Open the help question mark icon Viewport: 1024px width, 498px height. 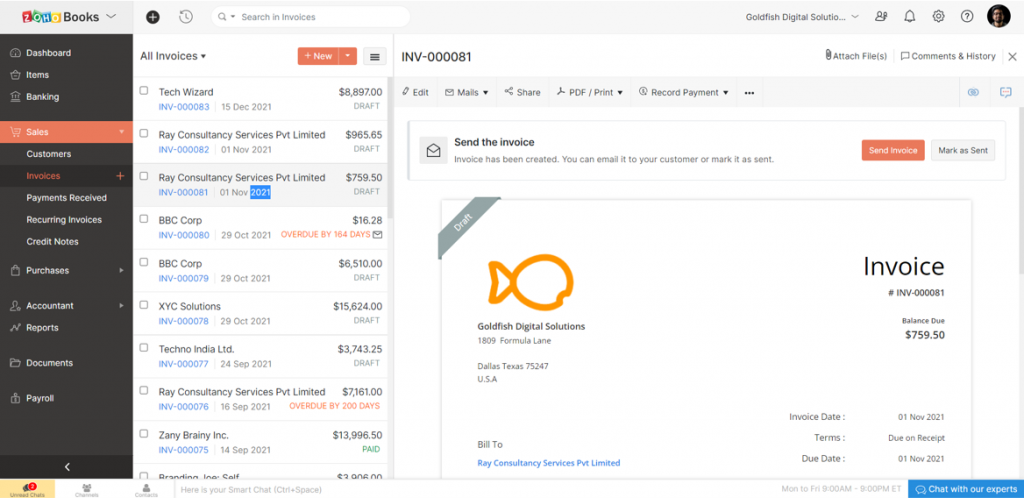[967, 17]
